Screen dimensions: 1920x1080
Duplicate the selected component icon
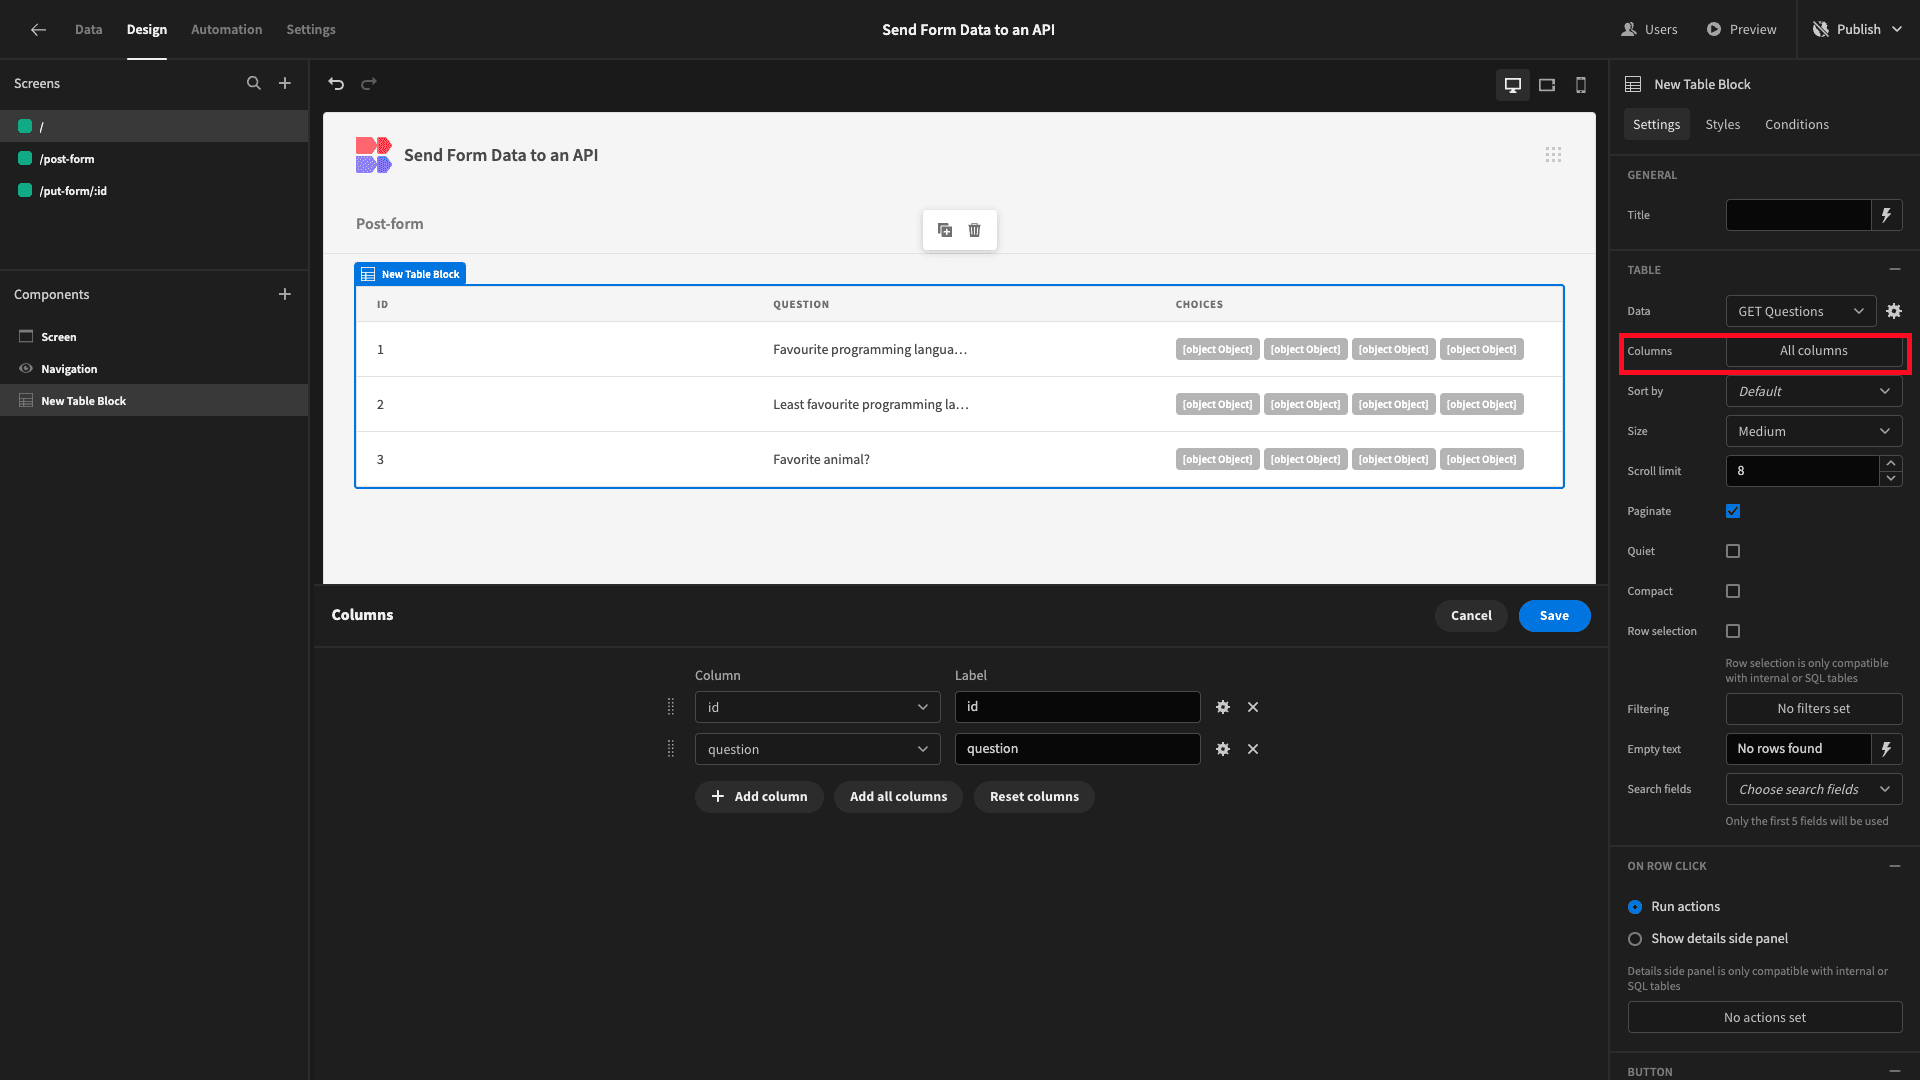tap(945, 230)
